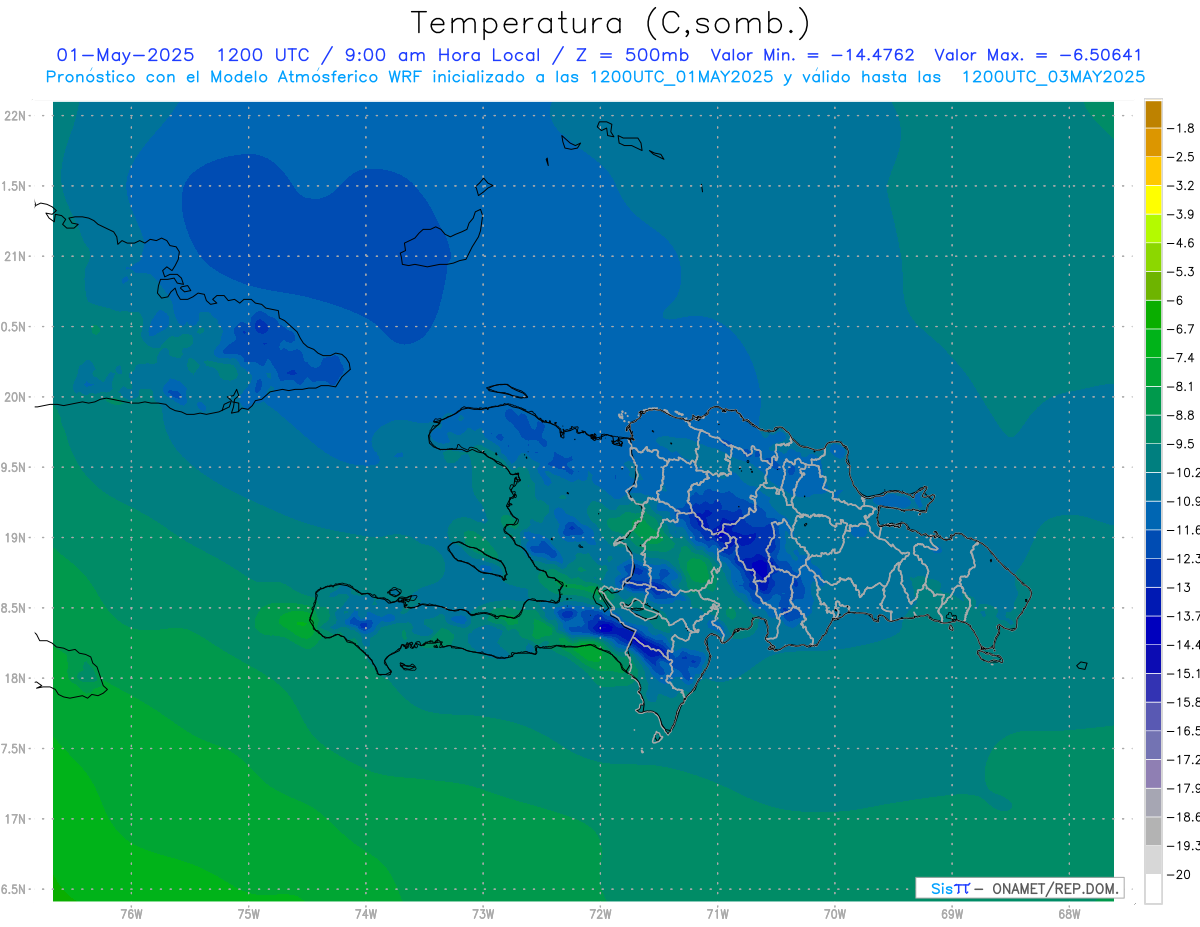Screen dimensions: 1200x927
Task: Click the "-6.7" legend value
Action: coord(1181,329)
